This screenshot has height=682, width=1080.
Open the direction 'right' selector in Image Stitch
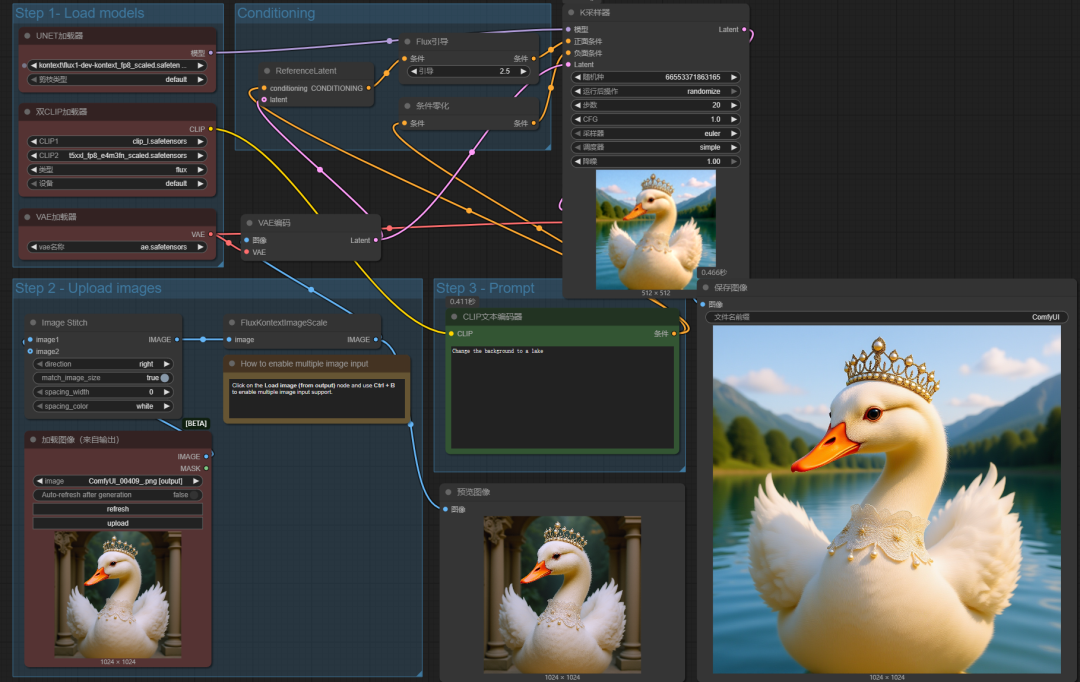(102, 364)
